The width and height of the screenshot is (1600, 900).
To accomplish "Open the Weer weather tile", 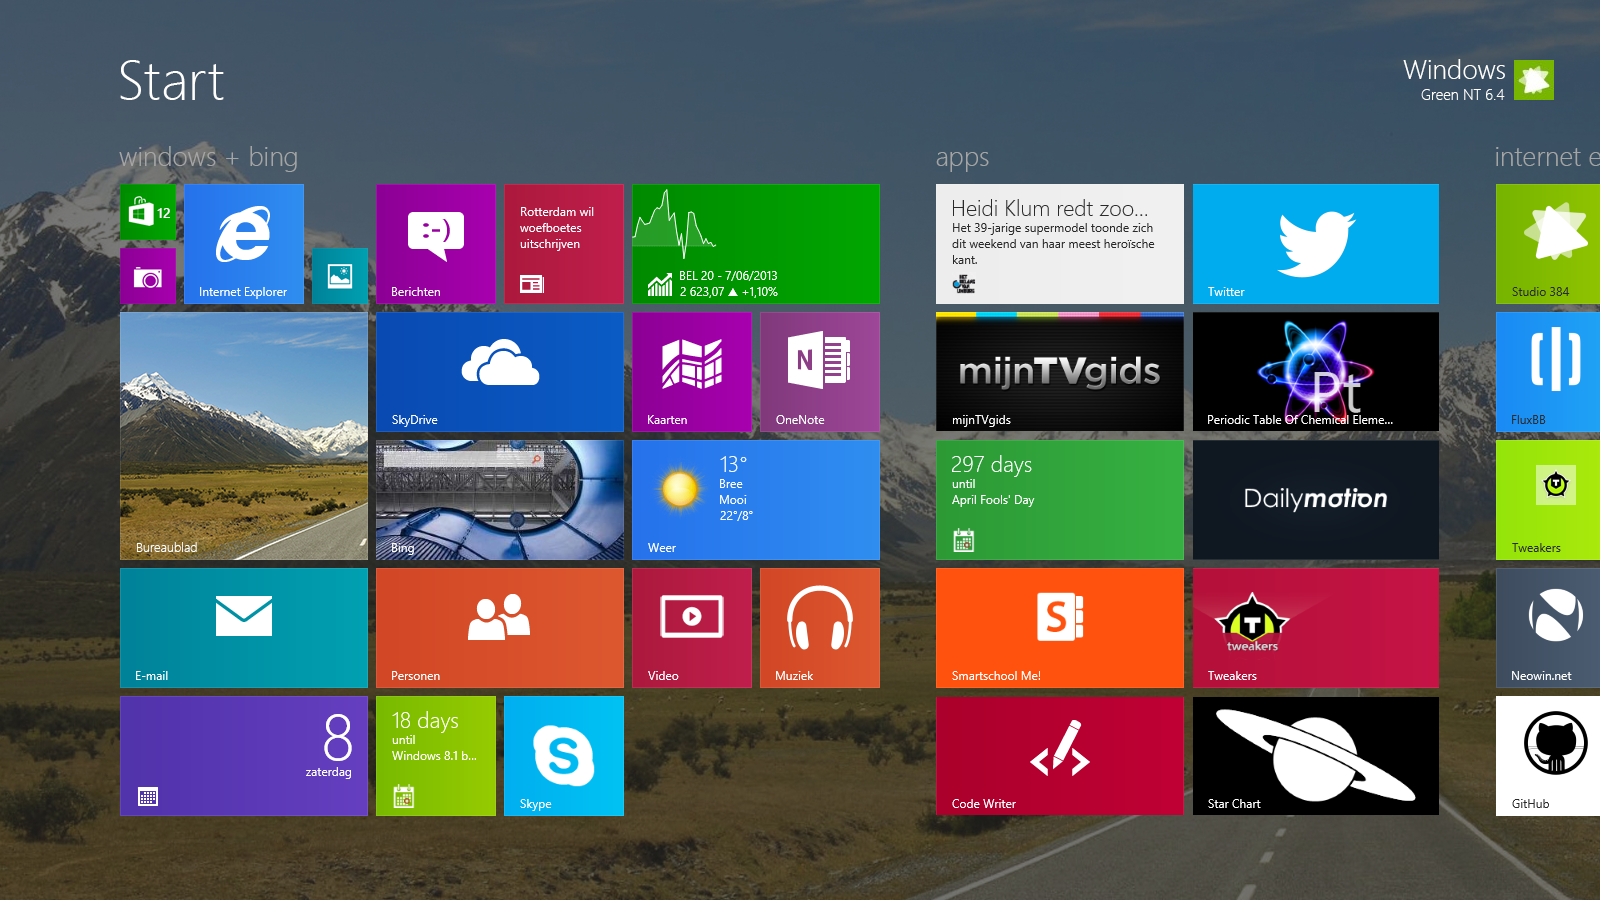I will [x=756, y=500].
